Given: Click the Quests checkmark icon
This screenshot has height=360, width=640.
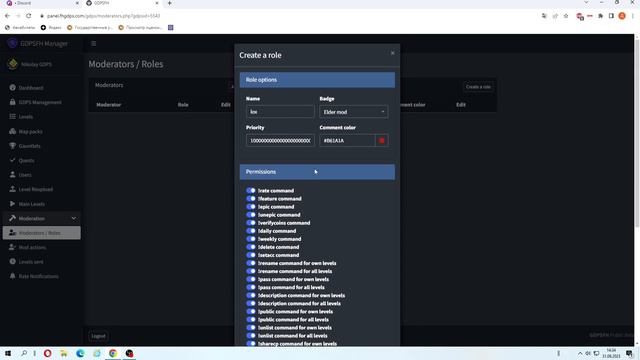Looking at the screenshot, I should (x=12, y=160).
